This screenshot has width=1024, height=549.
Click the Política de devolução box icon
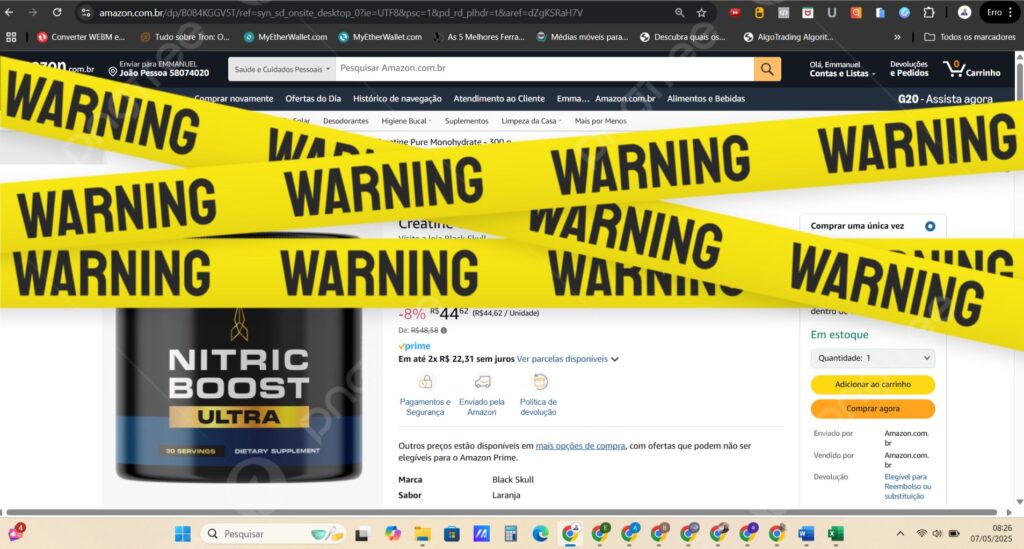point(539,382)
